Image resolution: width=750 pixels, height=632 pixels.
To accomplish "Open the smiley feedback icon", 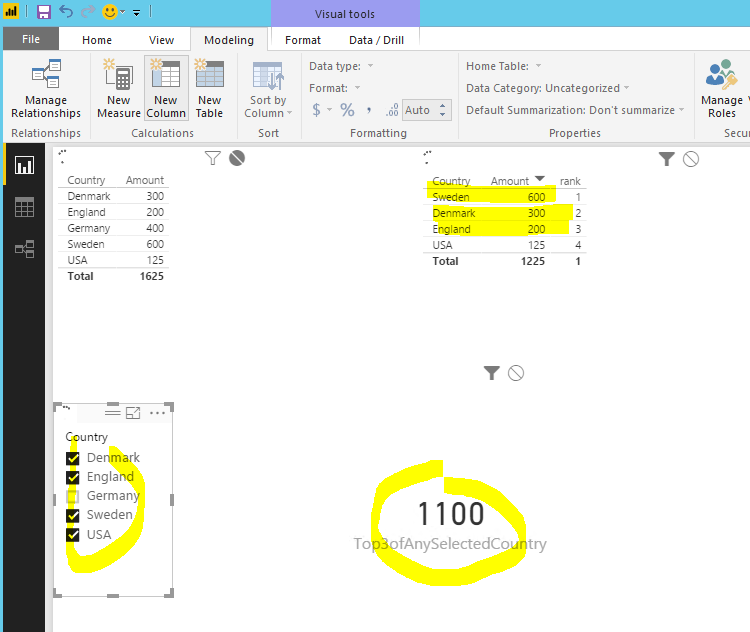I will 110,11.
